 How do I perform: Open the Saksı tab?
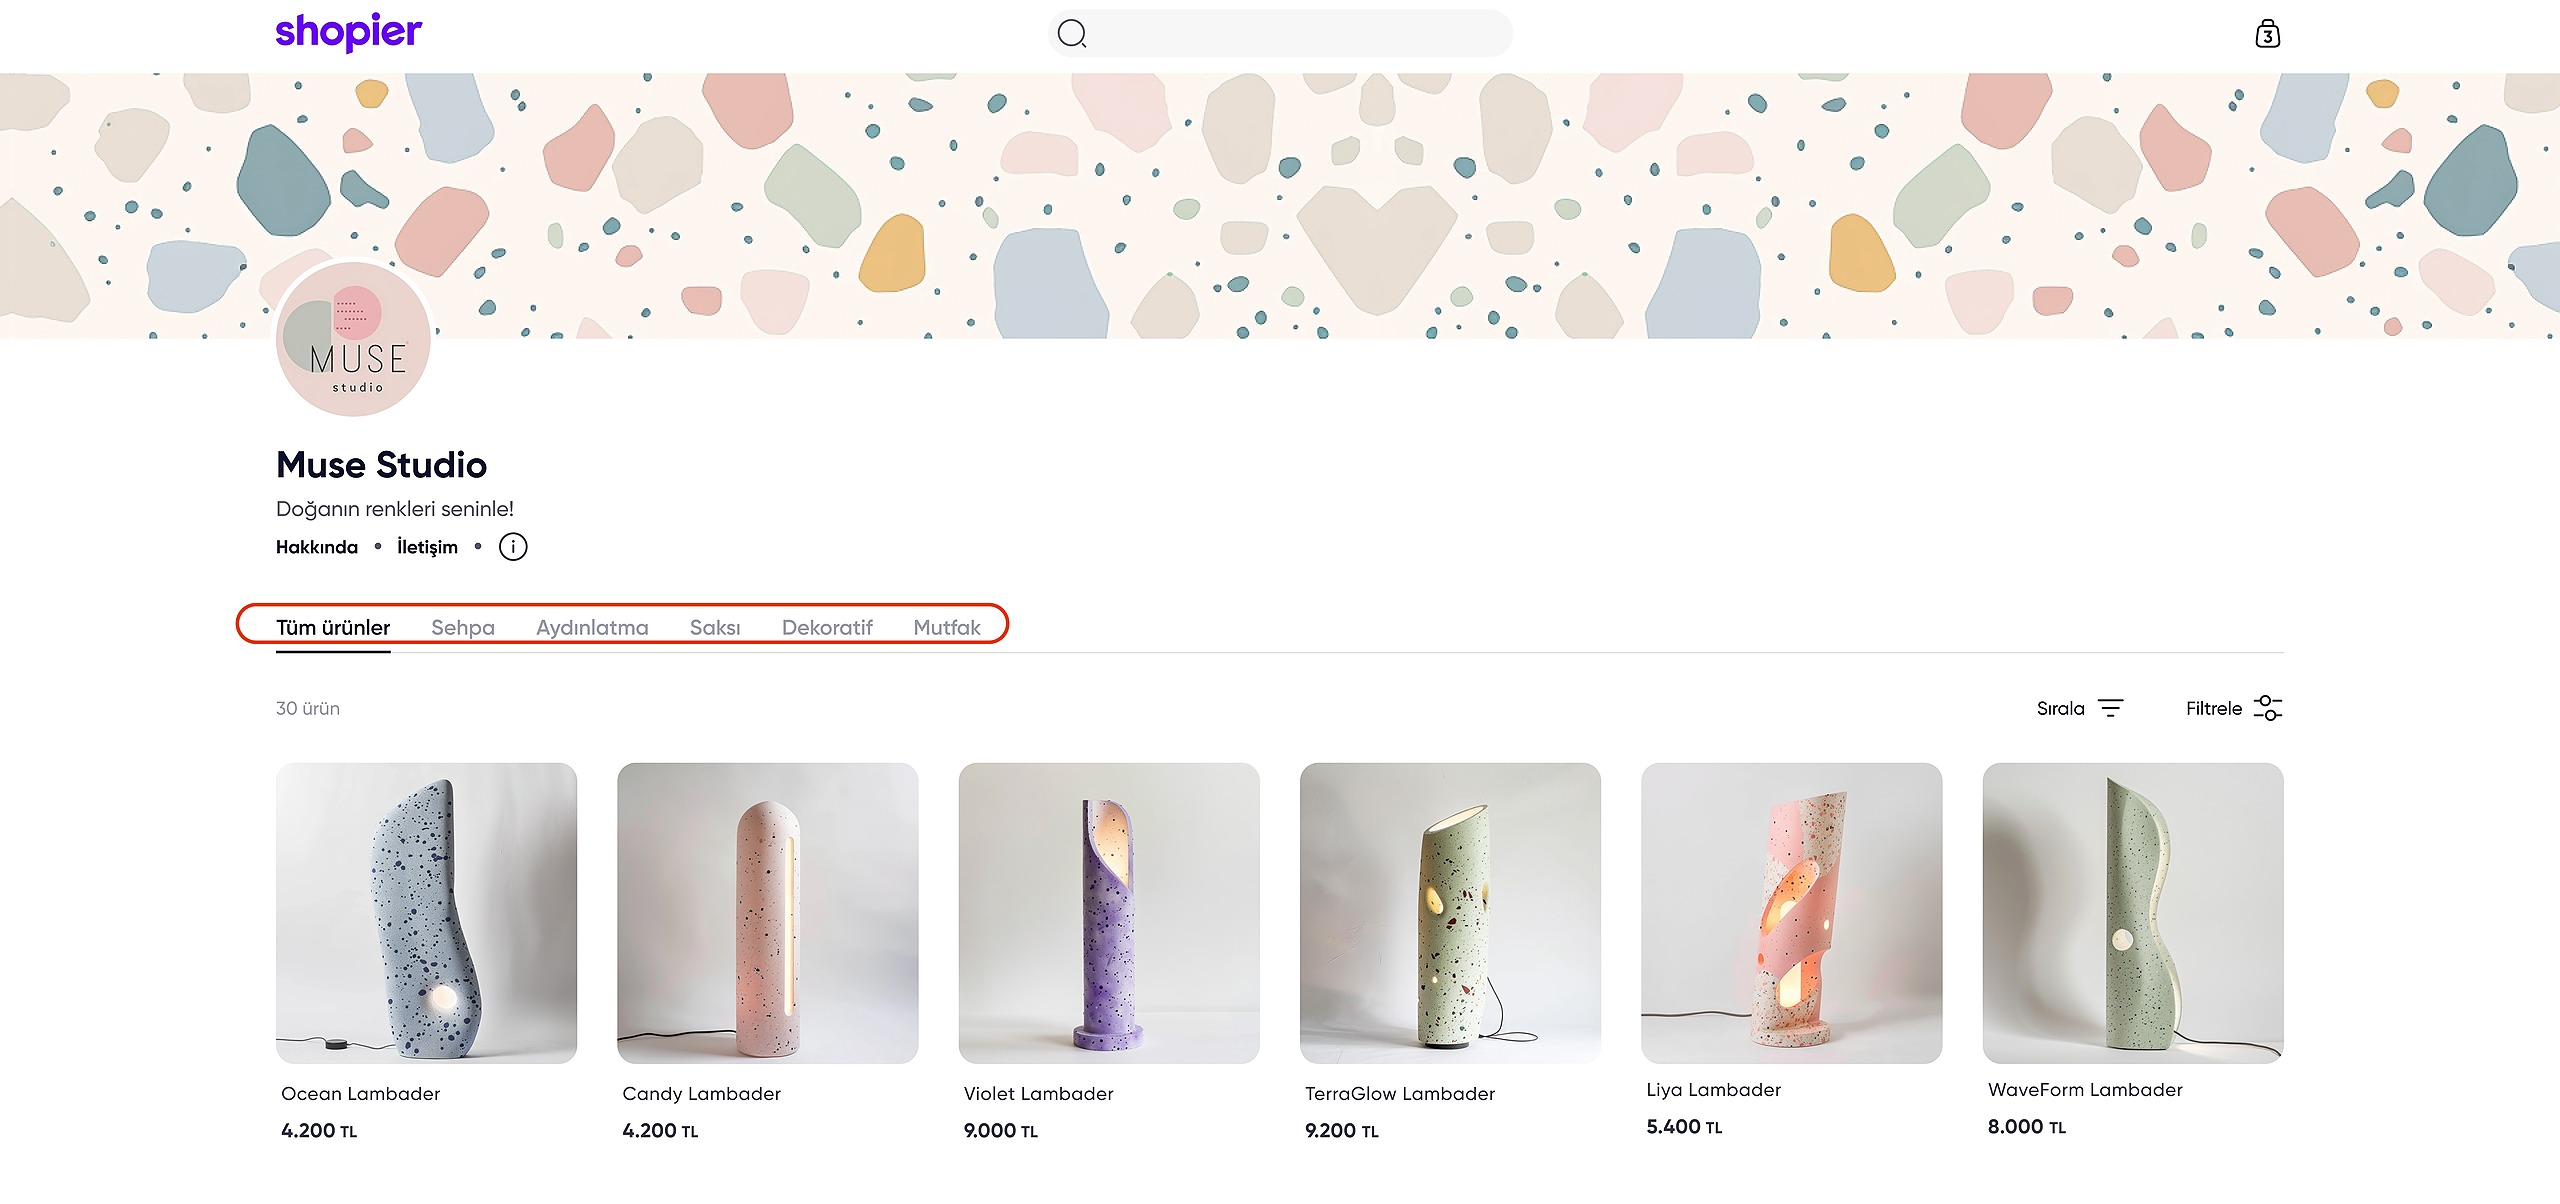pyautogui.click(x=715, y=627)
